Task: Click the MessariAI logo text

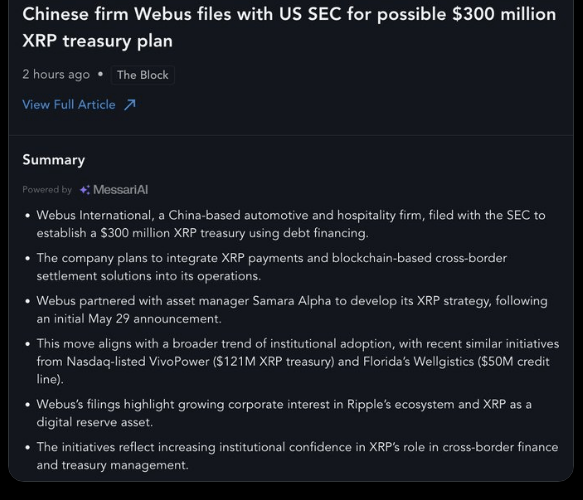Action: point(120,190)
